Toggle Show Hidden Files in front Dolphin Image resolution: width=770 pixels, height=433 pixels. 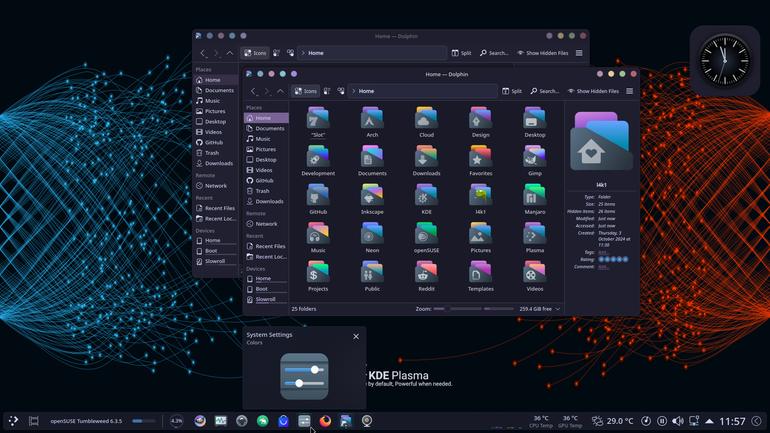tap(593, 91)
